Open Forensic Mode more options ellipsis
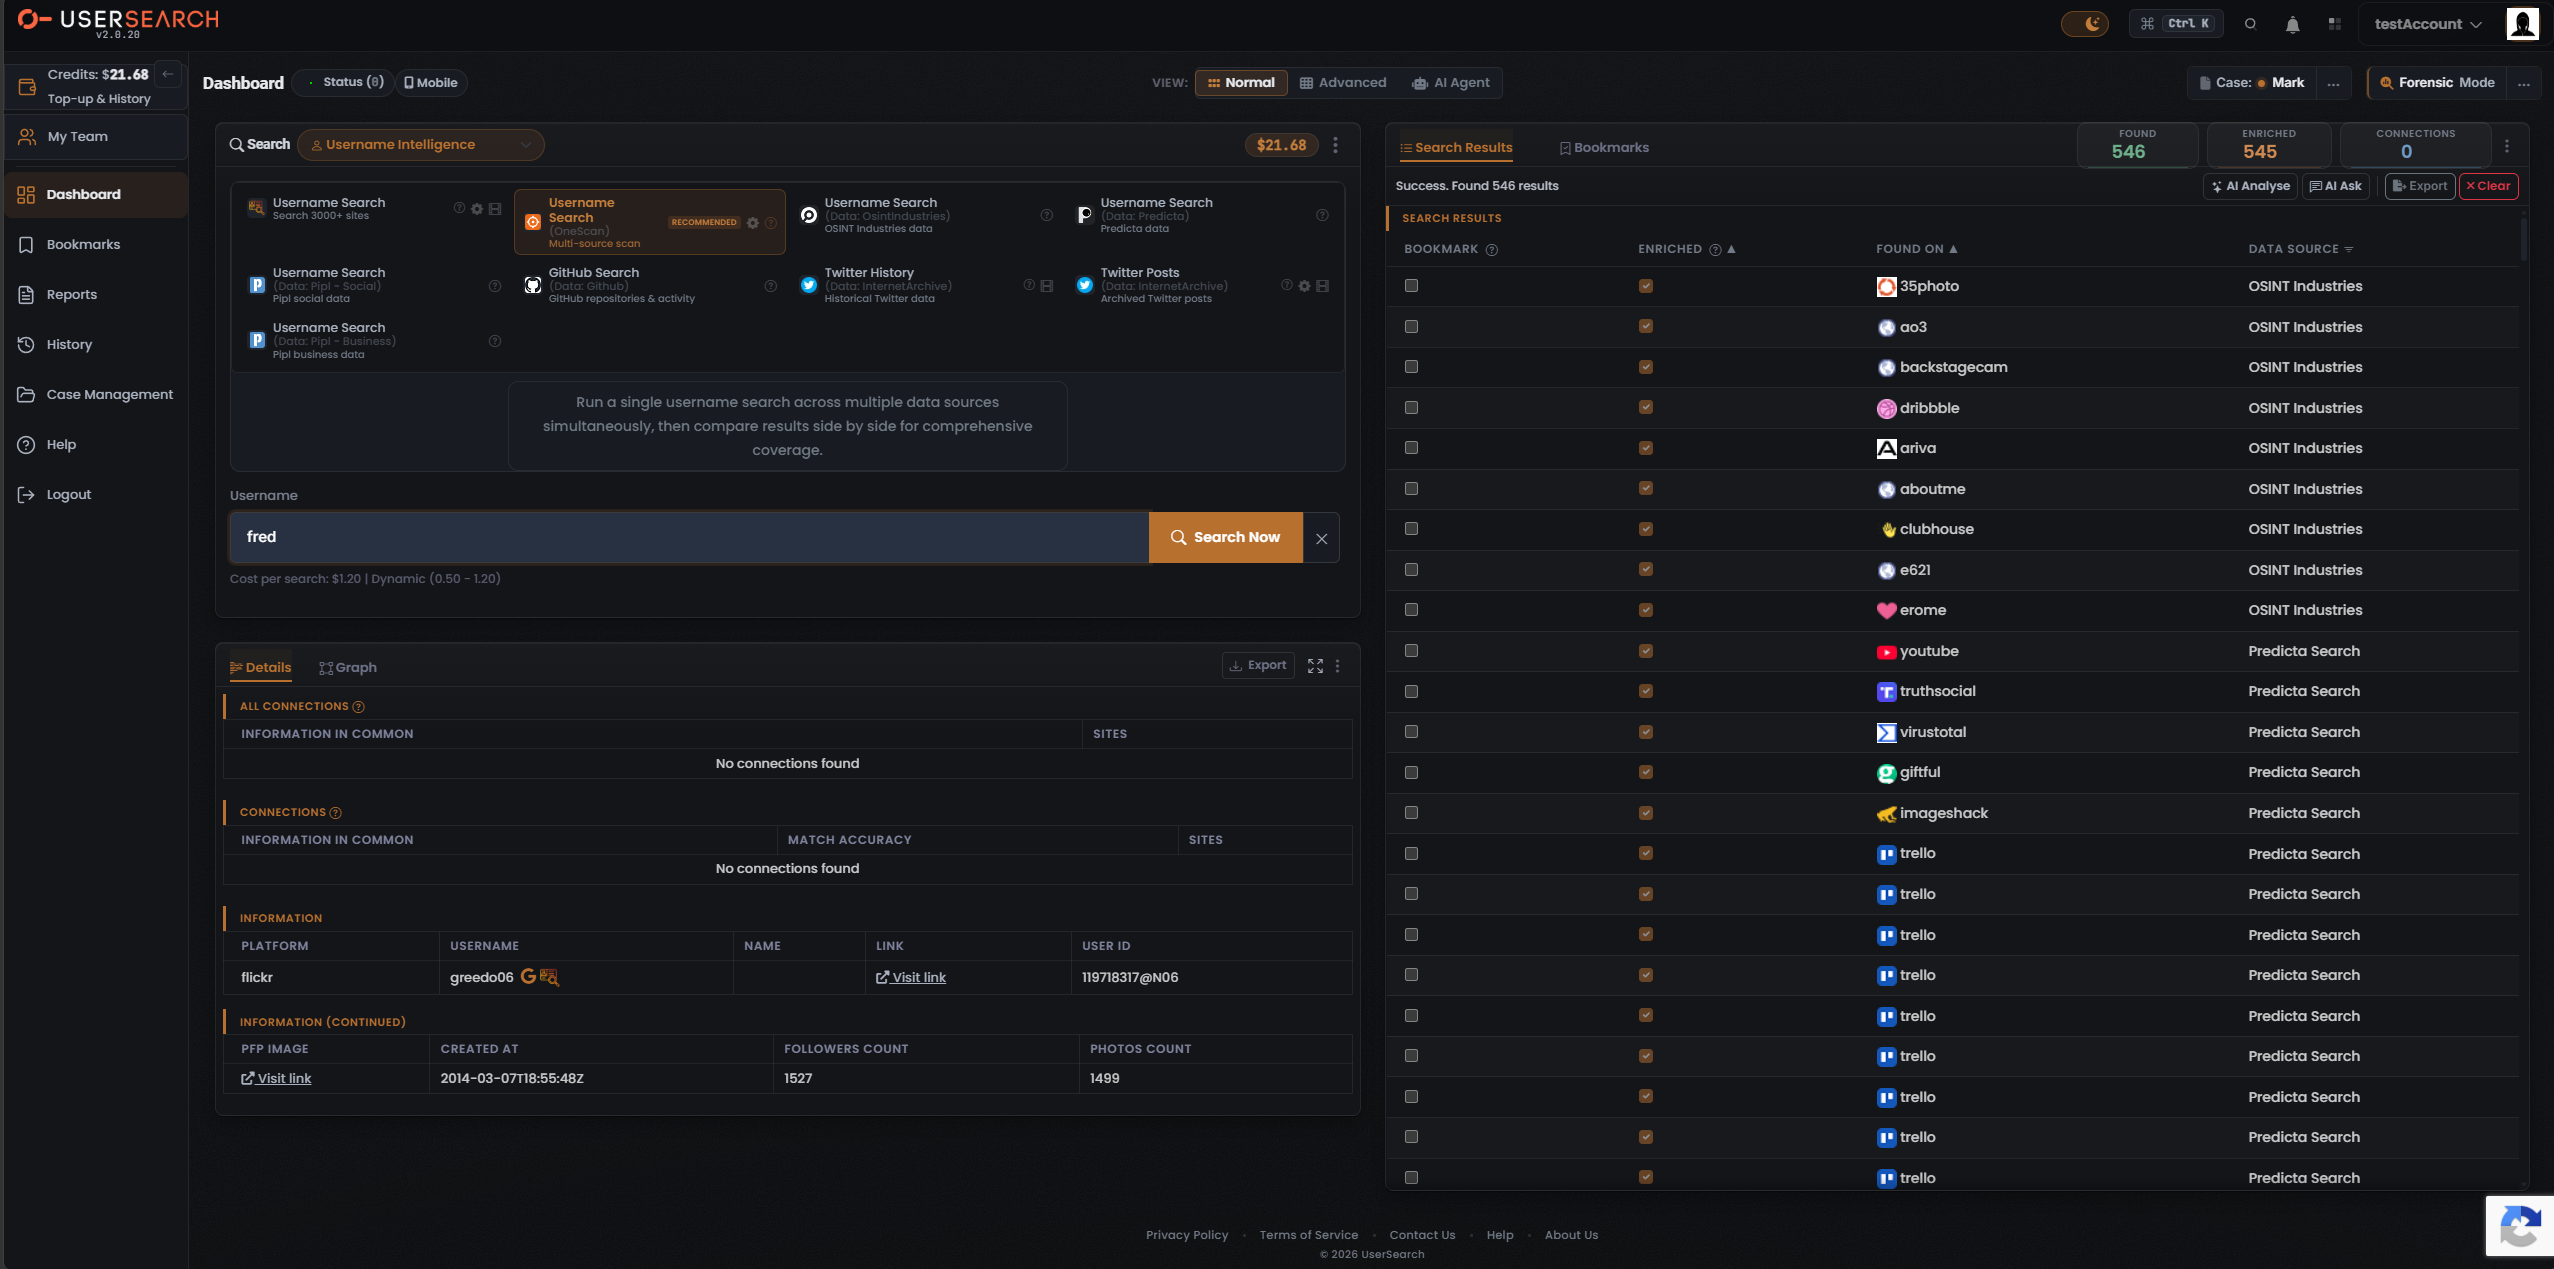This screenshot has height=1269, width=2554. 2523,84
